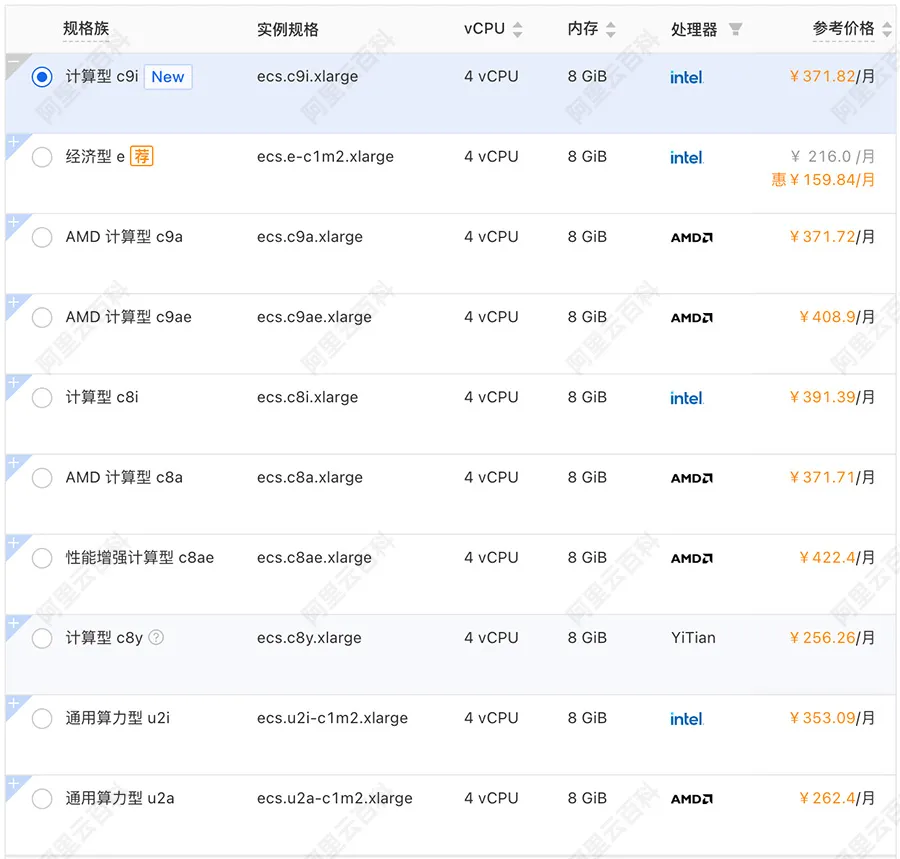Expand the 经济型 e row plus corner
This screenshot has width=900, height=859.
click(13, 142)
